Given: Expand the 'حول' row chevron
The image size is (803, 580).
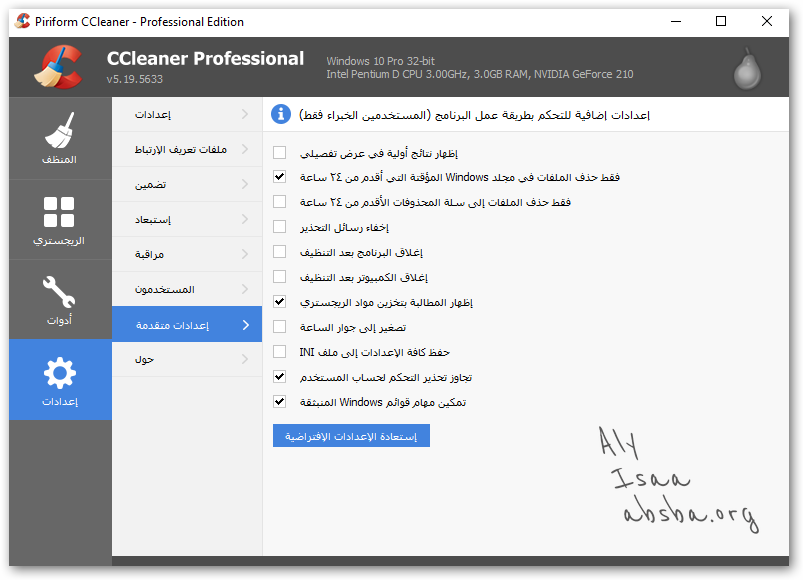Looking at the screenshot, I should (x=246, y=359).
